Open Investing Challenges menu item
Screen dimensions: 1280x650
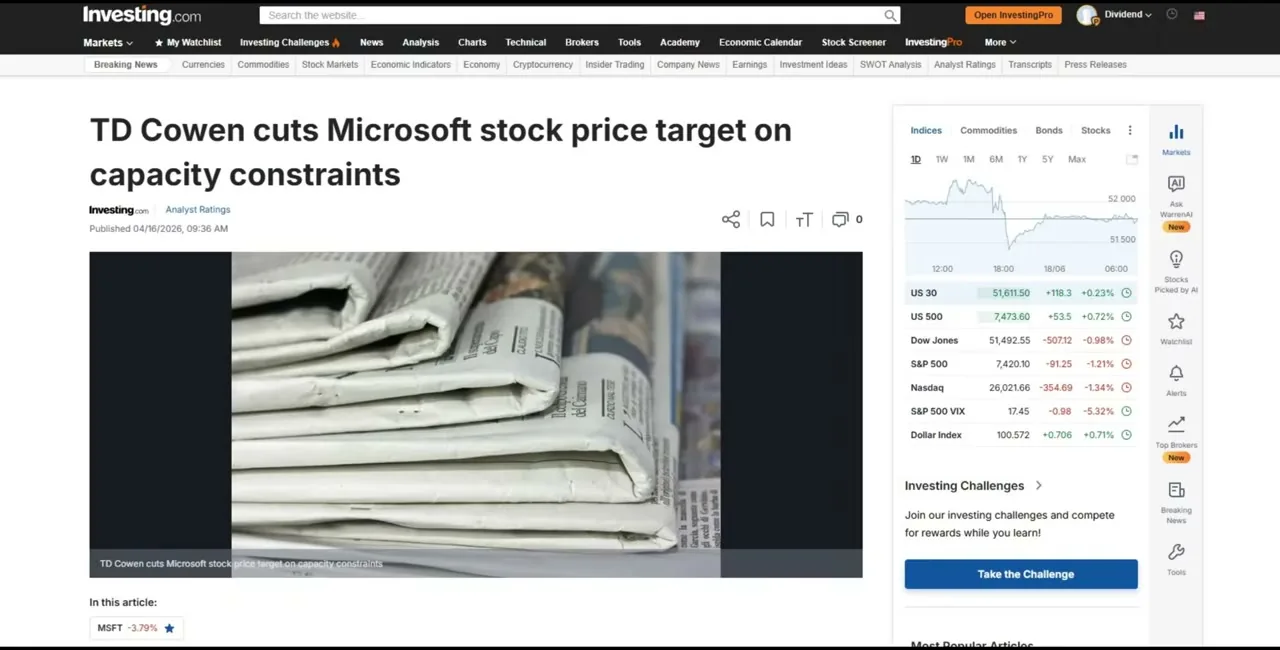290,42
